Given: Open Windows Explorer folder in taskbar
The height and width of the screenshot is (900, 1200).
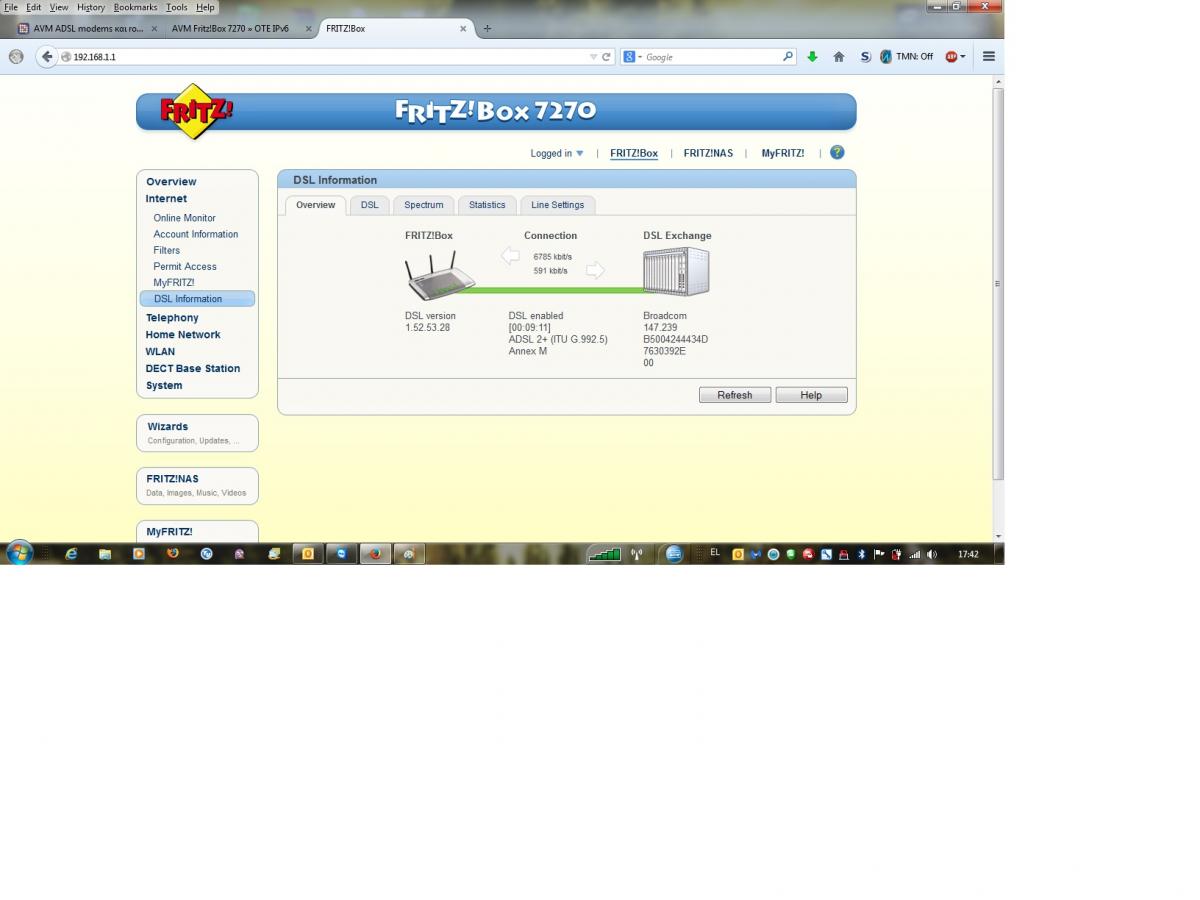Looking at the screenshot, I should pyautogui.click(x=105, y=553).
